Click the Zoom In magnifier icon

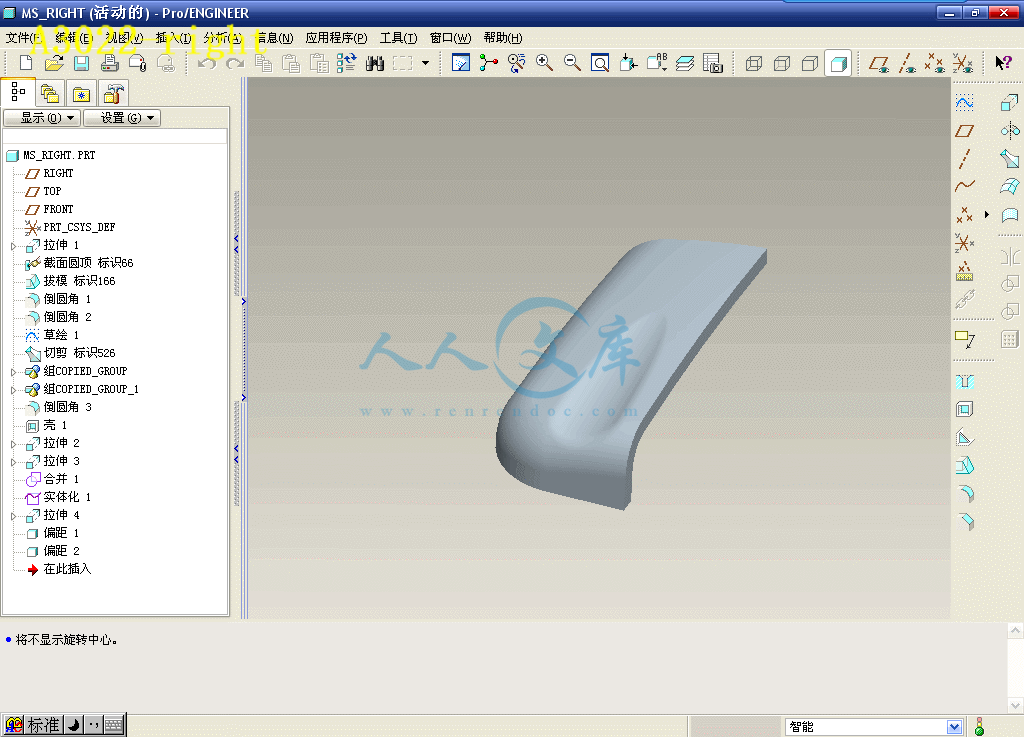tap(544, 63)
